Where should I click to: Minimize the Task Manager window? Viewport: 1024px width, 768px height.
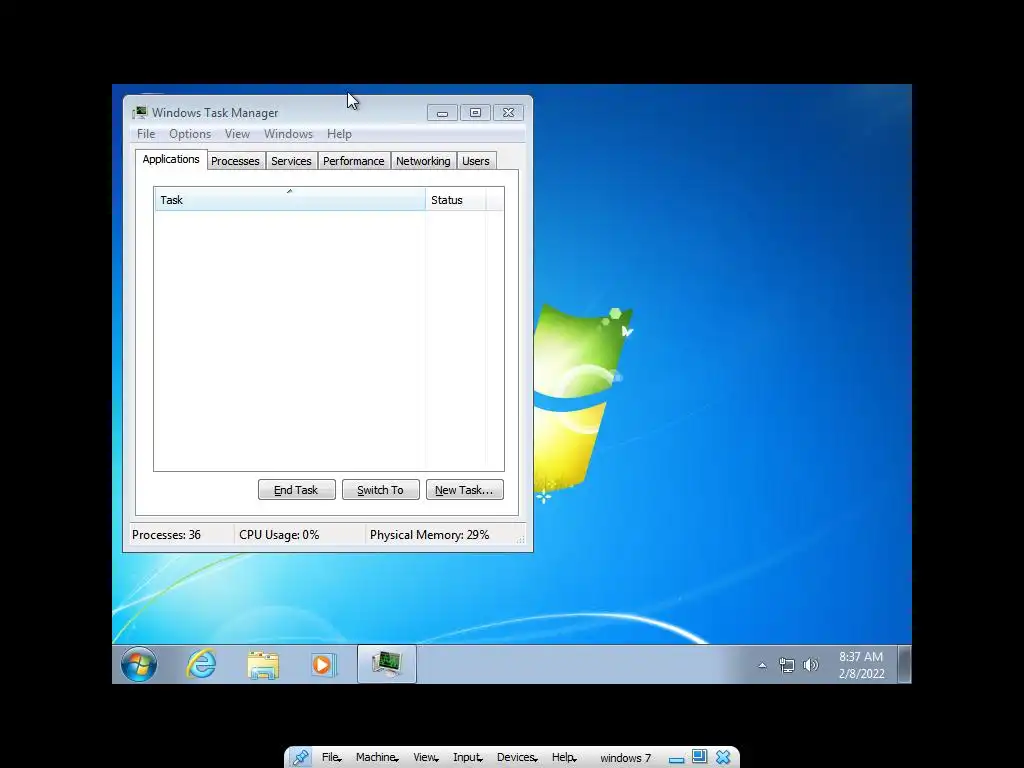(x=442, y=113)
